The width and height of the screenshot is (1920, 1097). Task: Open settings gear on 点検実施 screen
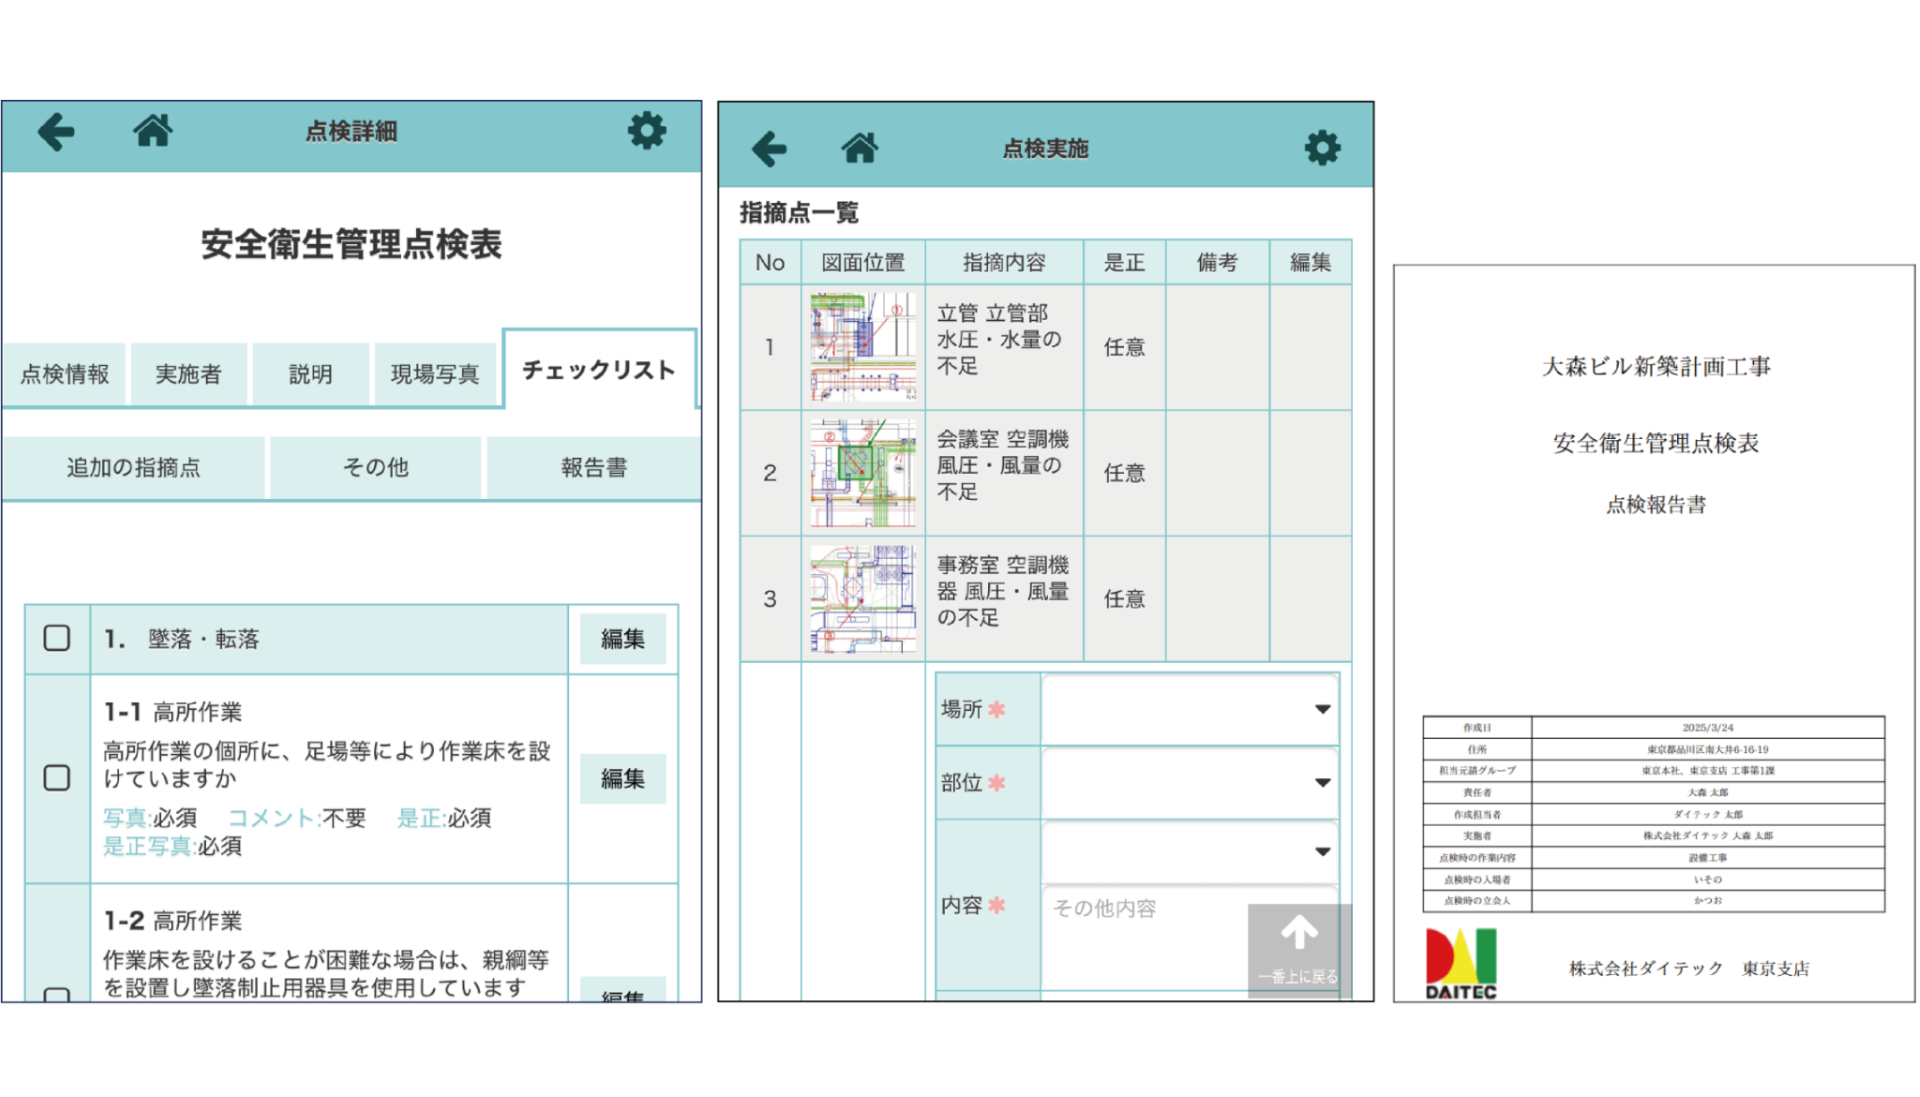[1322, 148]
